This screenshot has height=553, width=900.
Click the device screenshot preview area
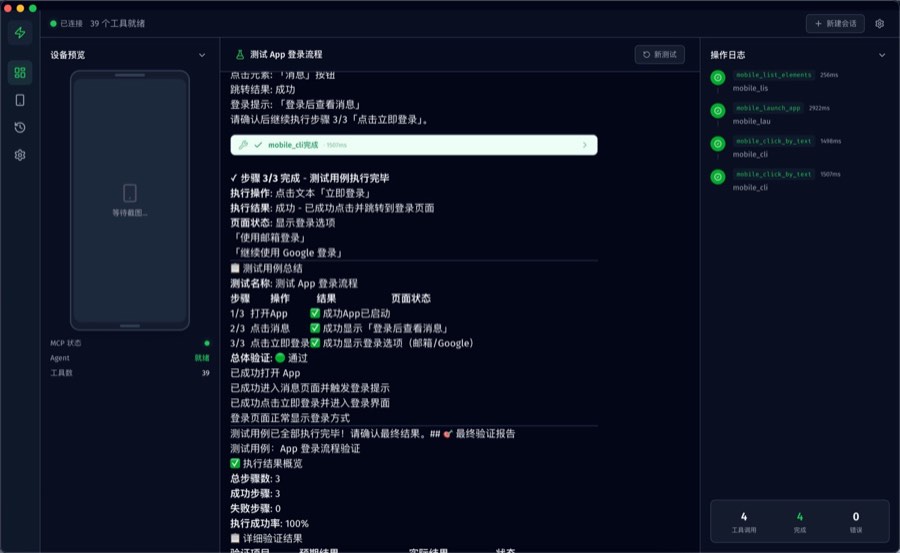130,200
